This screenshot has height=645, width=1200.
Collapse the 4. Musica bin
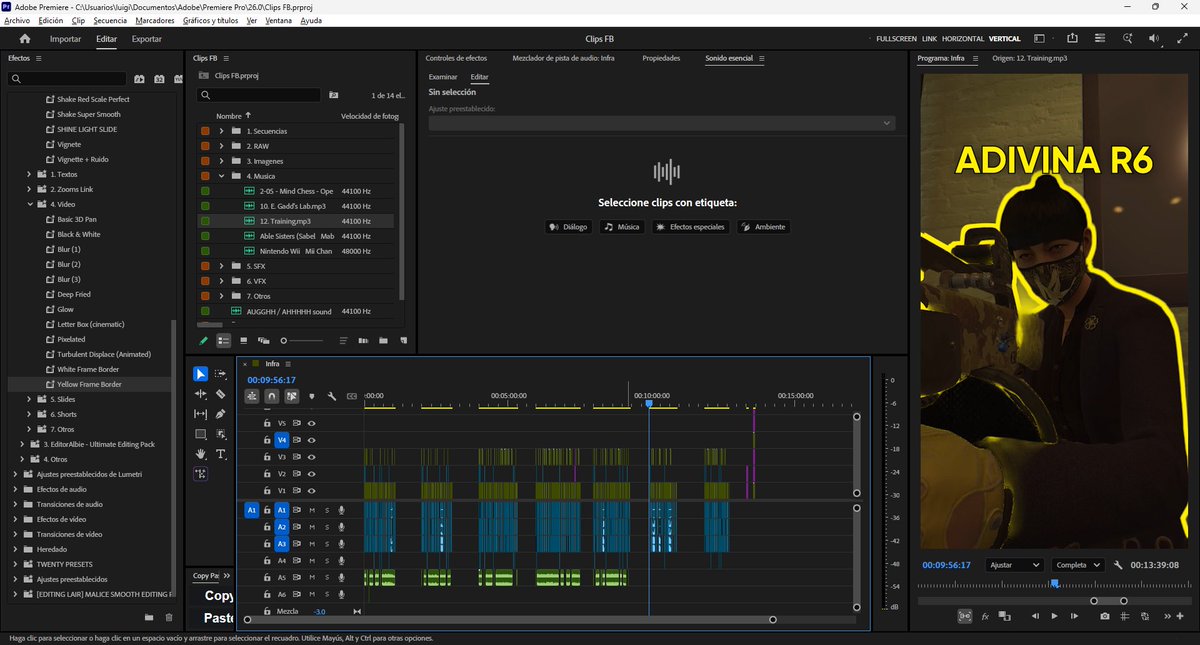coord(222,176)
